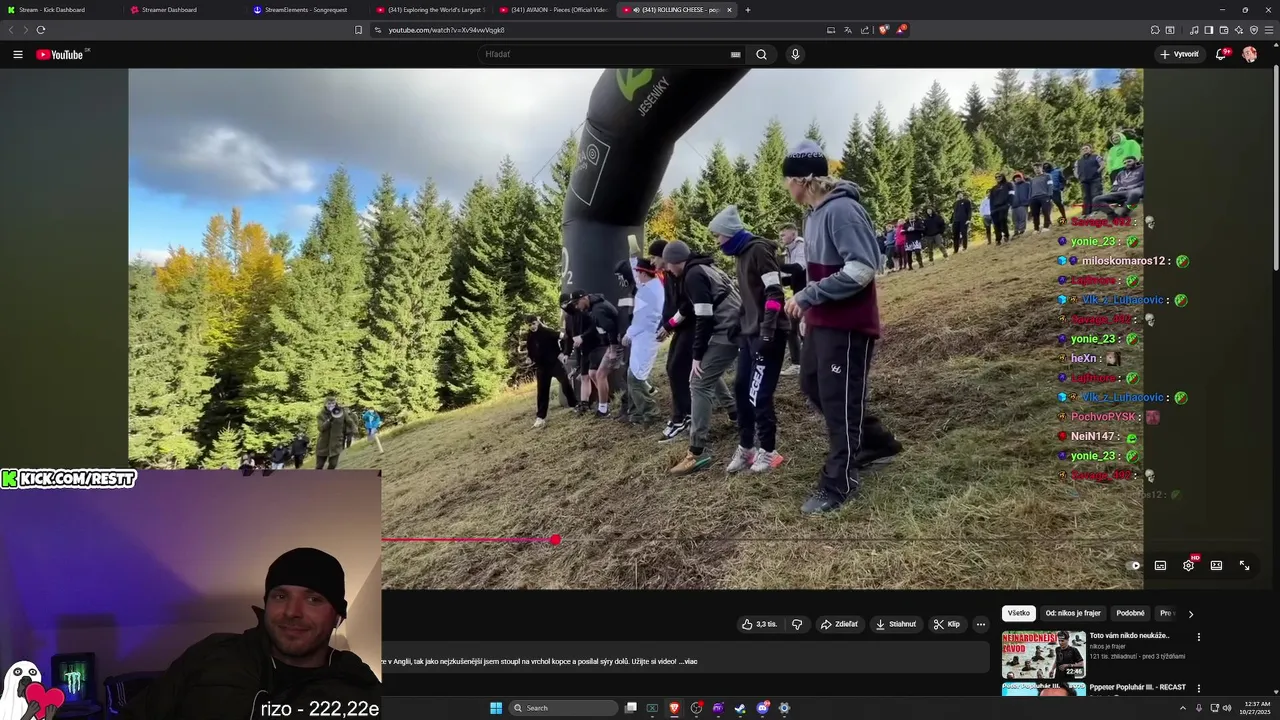Screen dimensions: 1280x720
Task: Open Steam from the taskbar
Action: coord(740,708)
